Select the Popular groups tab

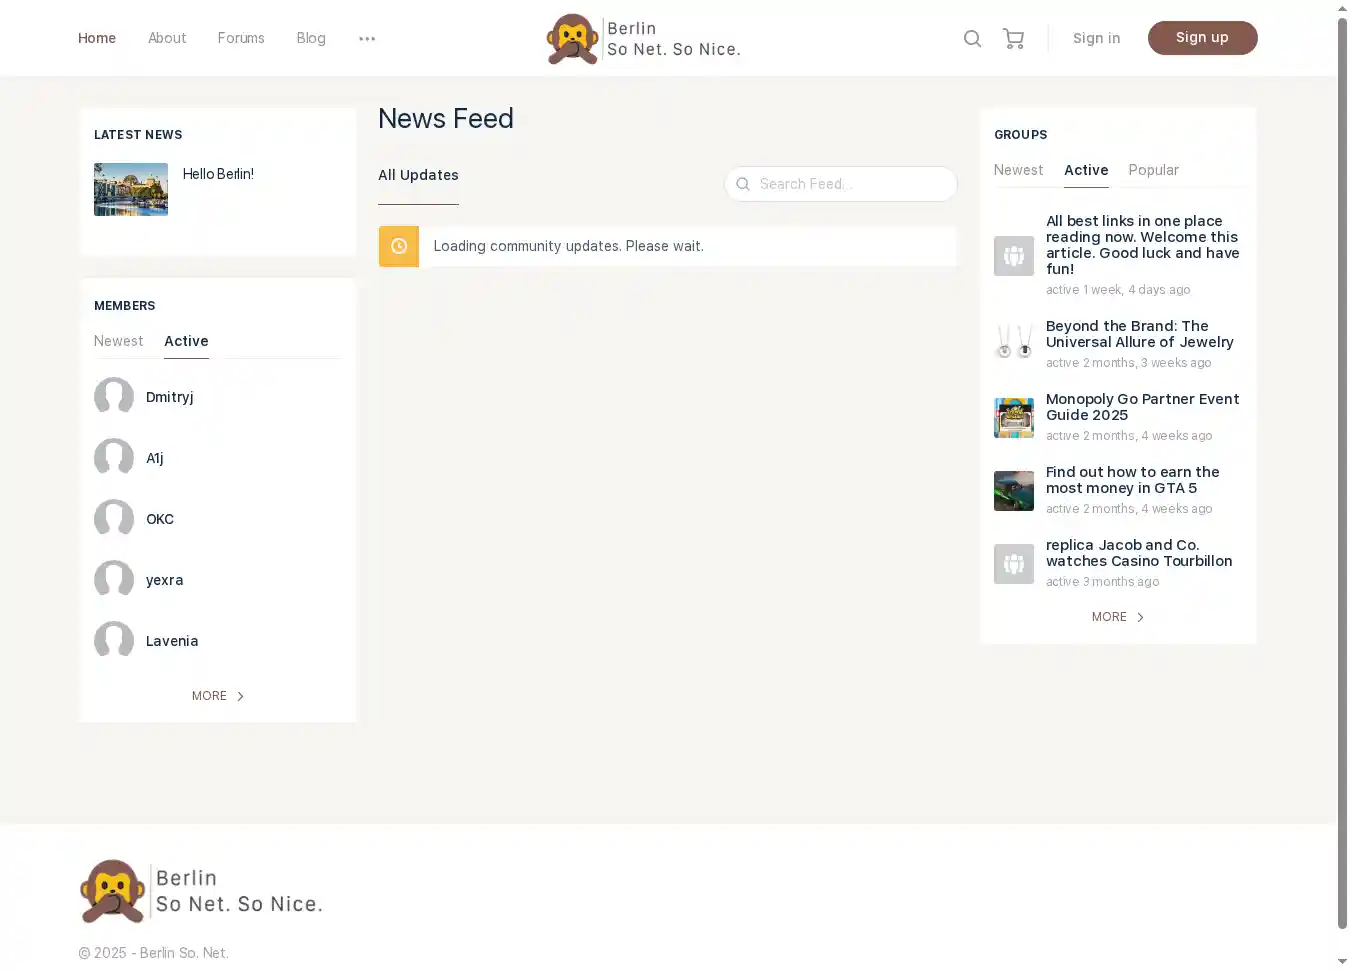pos(1153,170)
